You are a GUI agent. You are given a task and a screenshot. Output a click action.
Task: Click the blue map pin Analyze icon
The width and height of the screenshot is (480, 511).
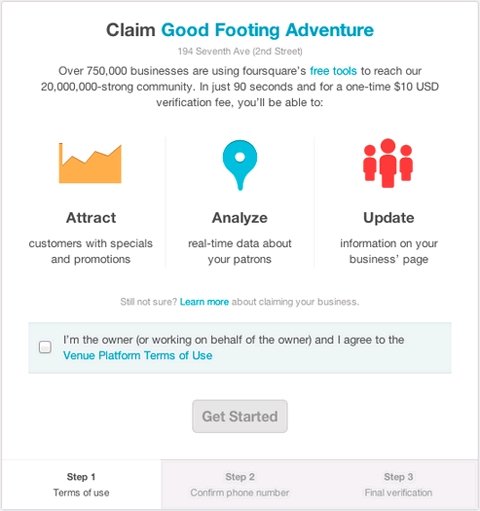coord(240,165)
